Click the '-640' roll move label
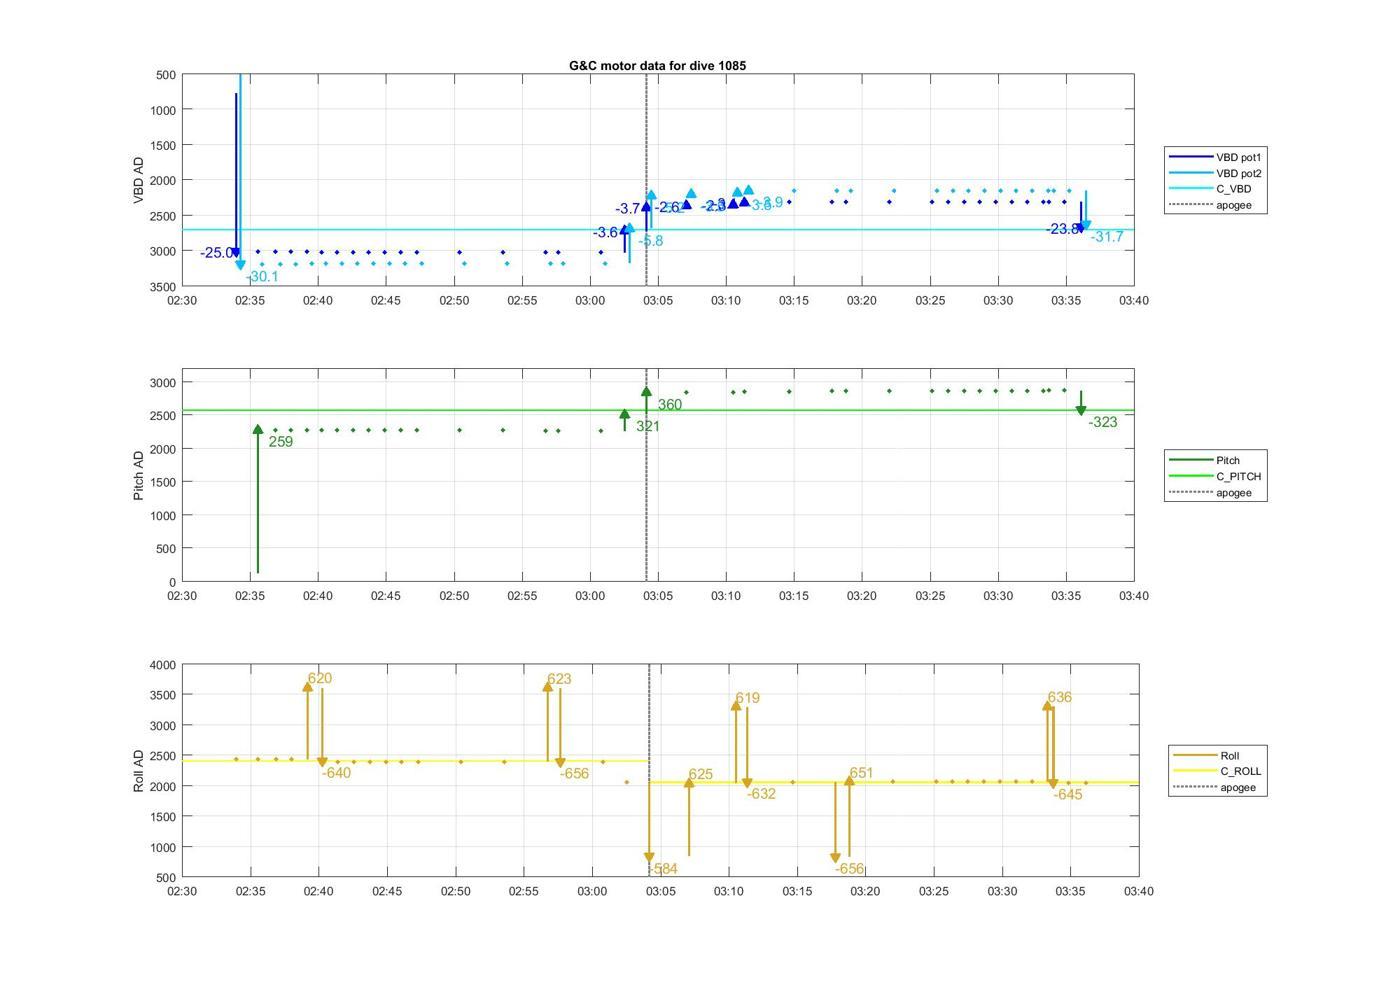The width and height of the screenshot is (1400, 986). coord(336,773)
